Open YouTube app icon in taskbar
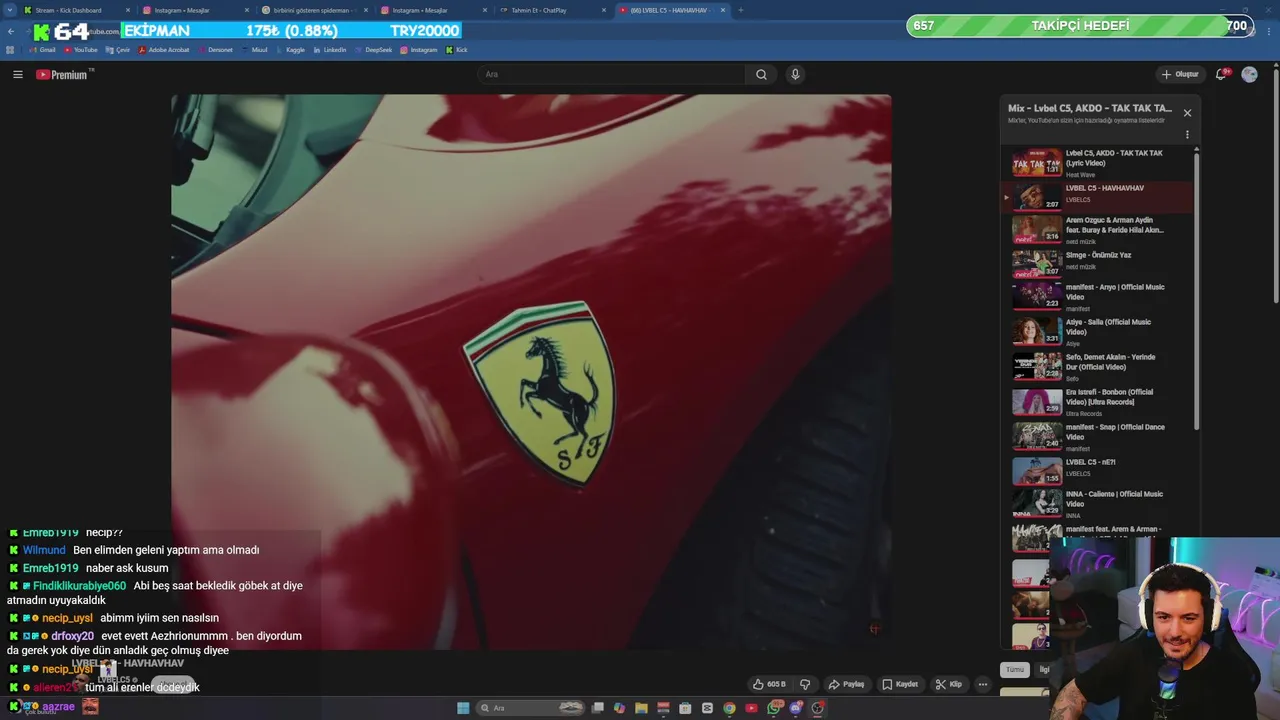Screen dimensions: 1280x720 pos(751,708)
